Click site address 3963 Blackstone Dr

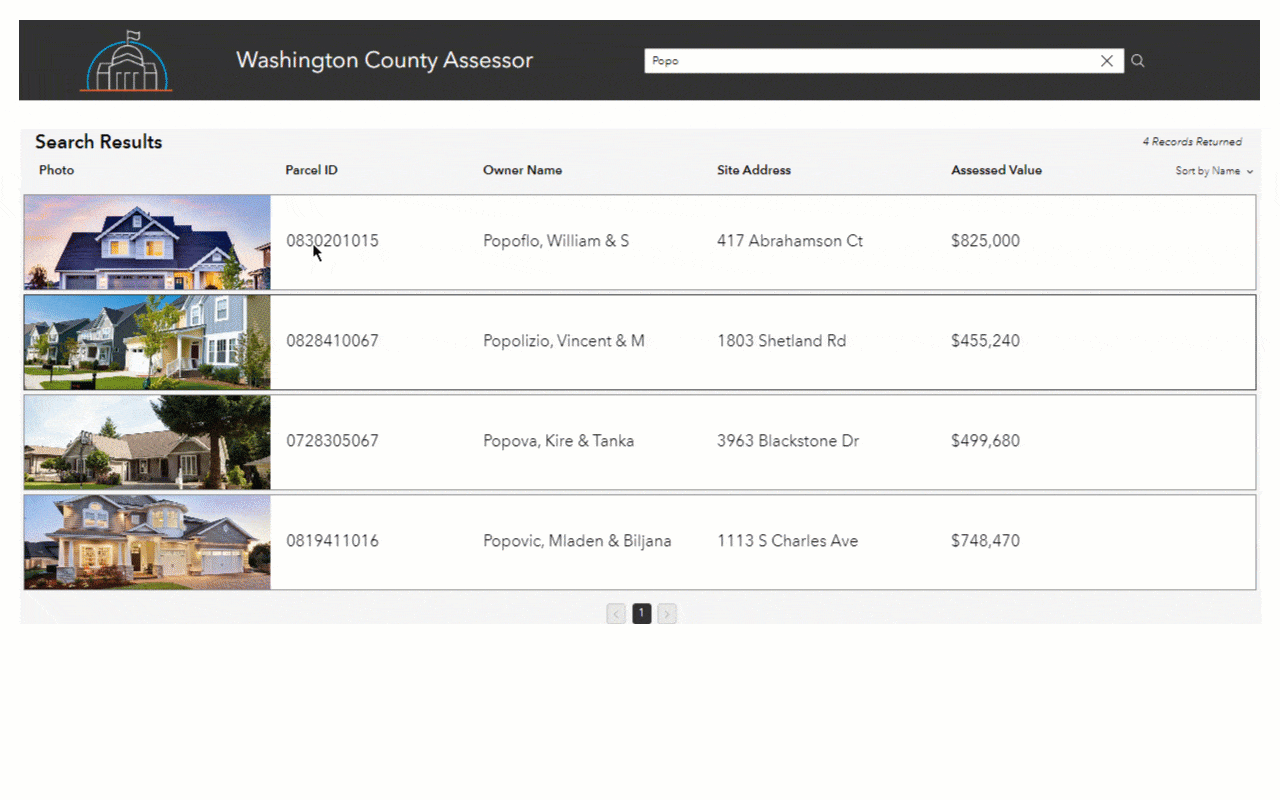coord(787,441)
